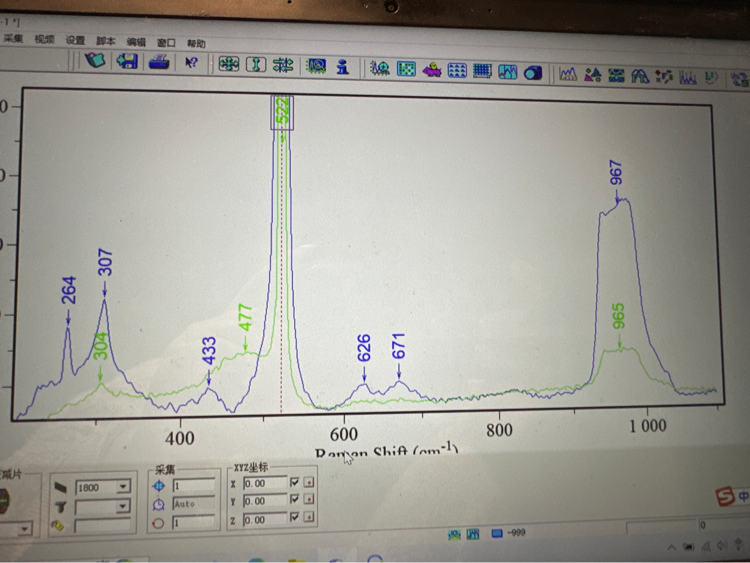Click the green dotted map icon
This screenshot has height=563, width=750.
click(406, 69)
